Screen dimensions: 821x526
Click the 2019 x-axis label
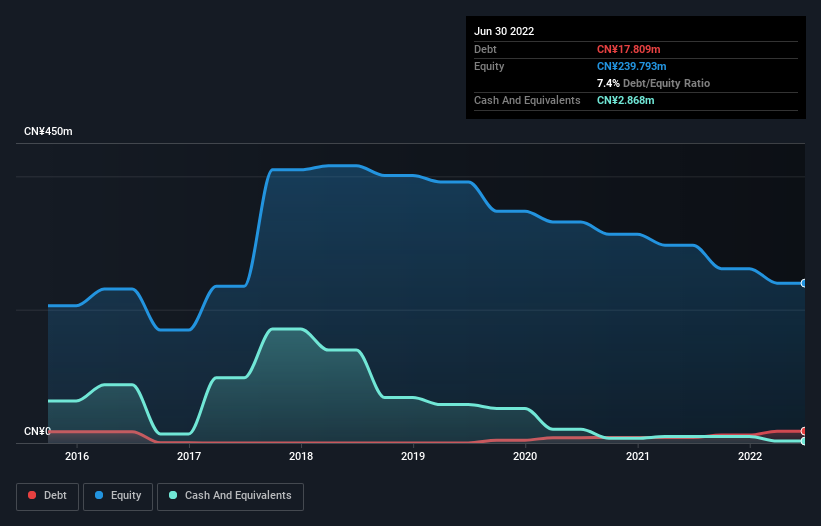point(413,456)
